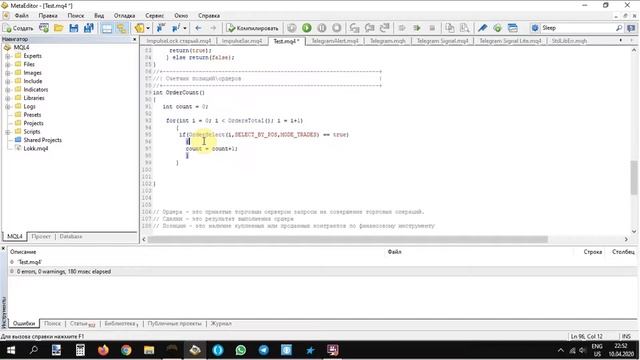Expand the Files folder in Navigator

click(7, 64)
